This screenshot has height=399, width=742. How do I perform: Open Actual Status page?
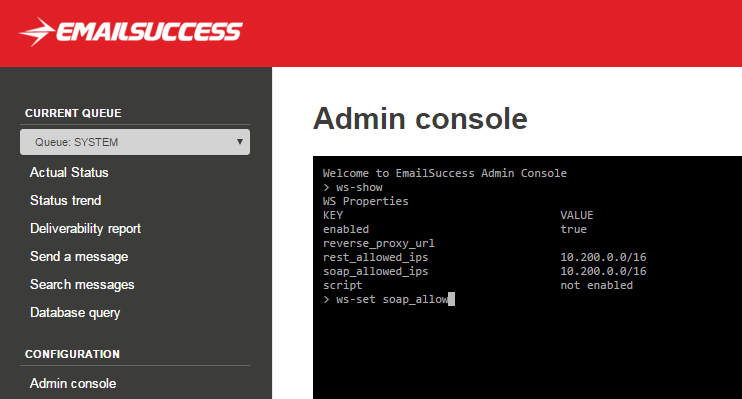[x=69, y=172]
